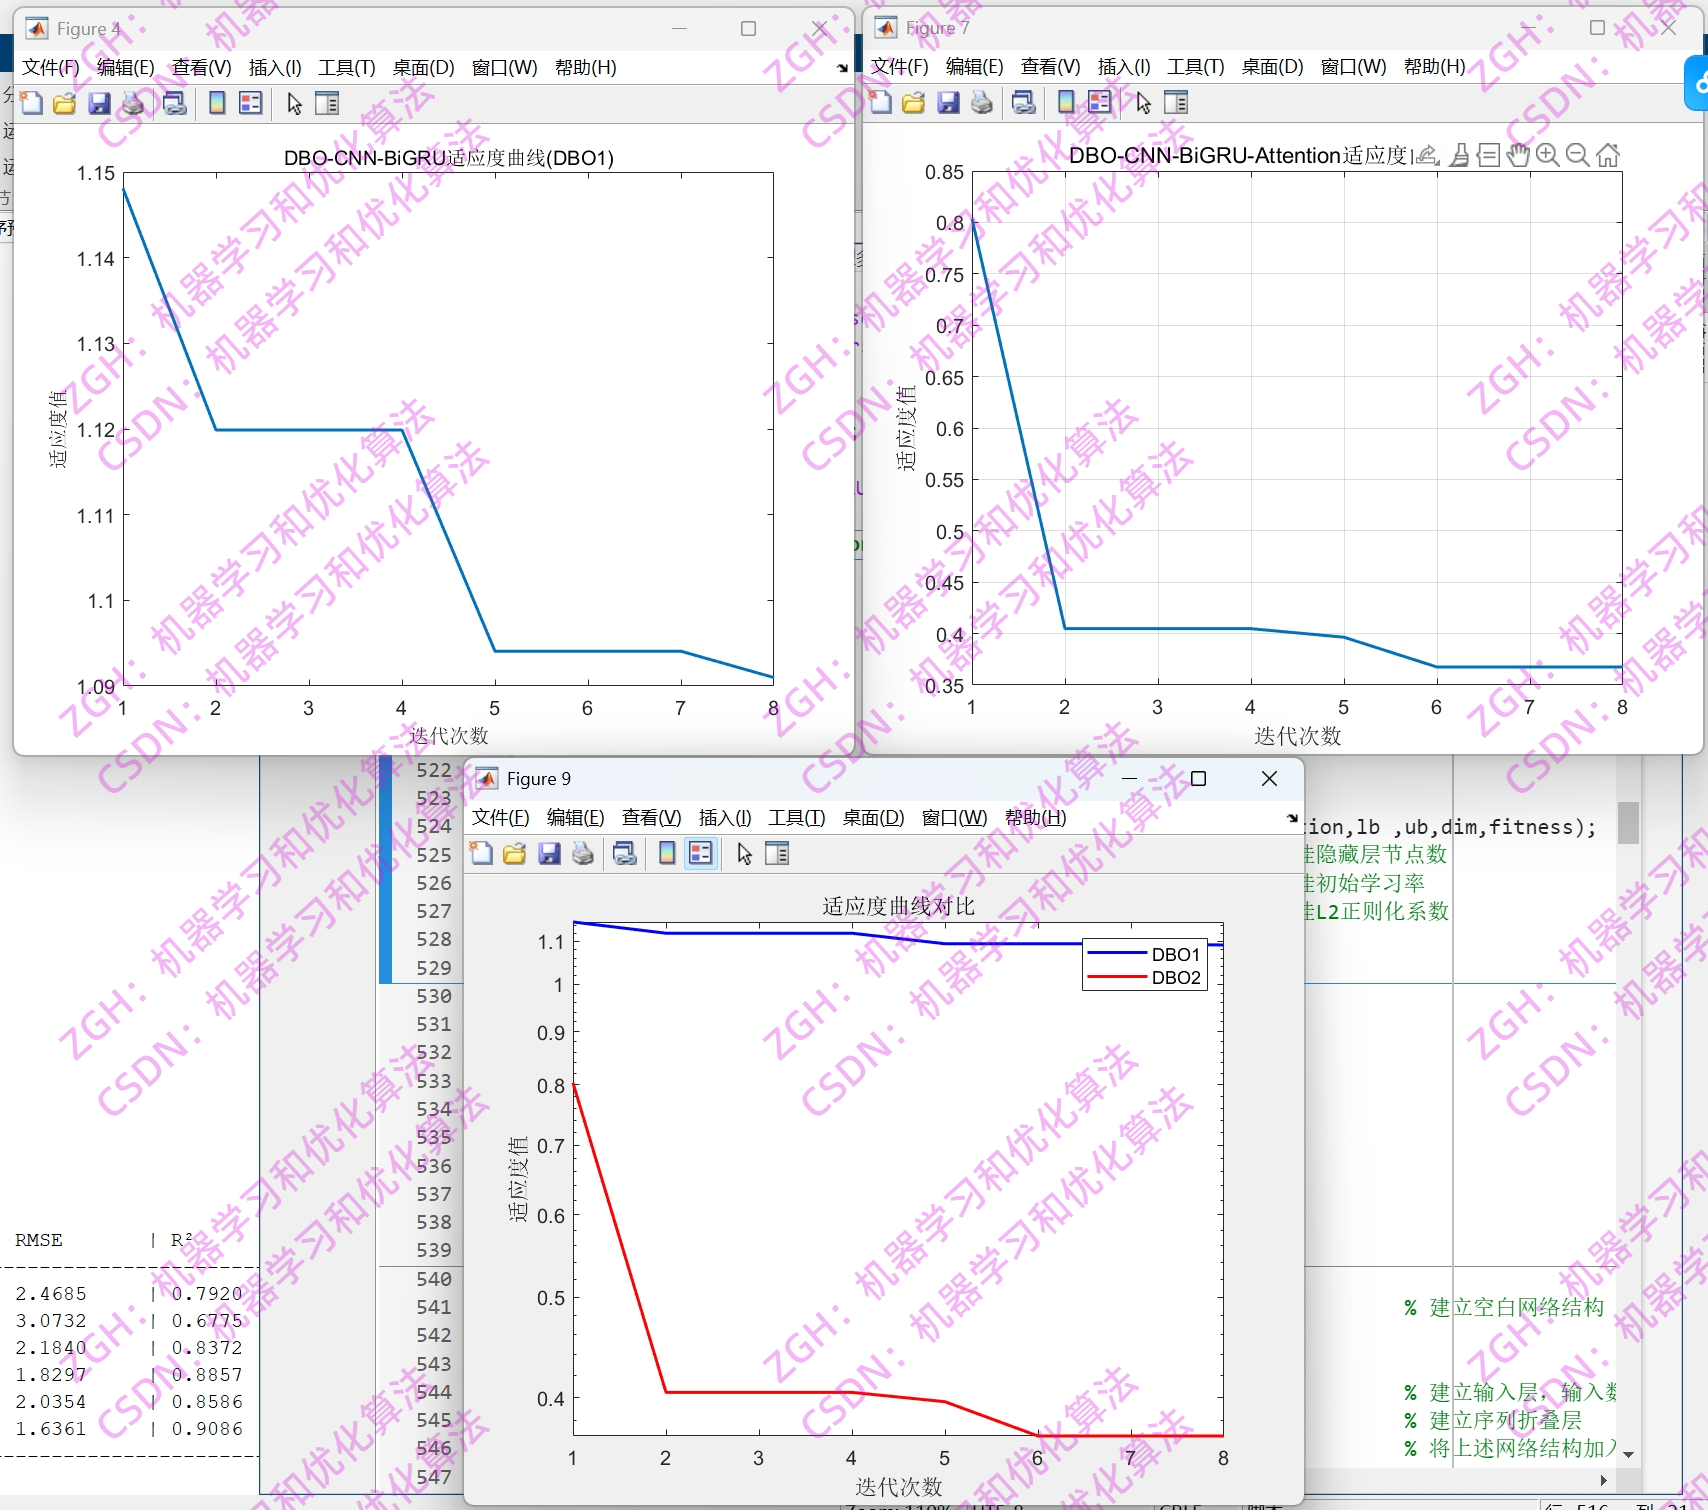Open 帮助(H) menu in Figure 7
This screenshot has height=1510, width=1708.
tap(1435, 66)
